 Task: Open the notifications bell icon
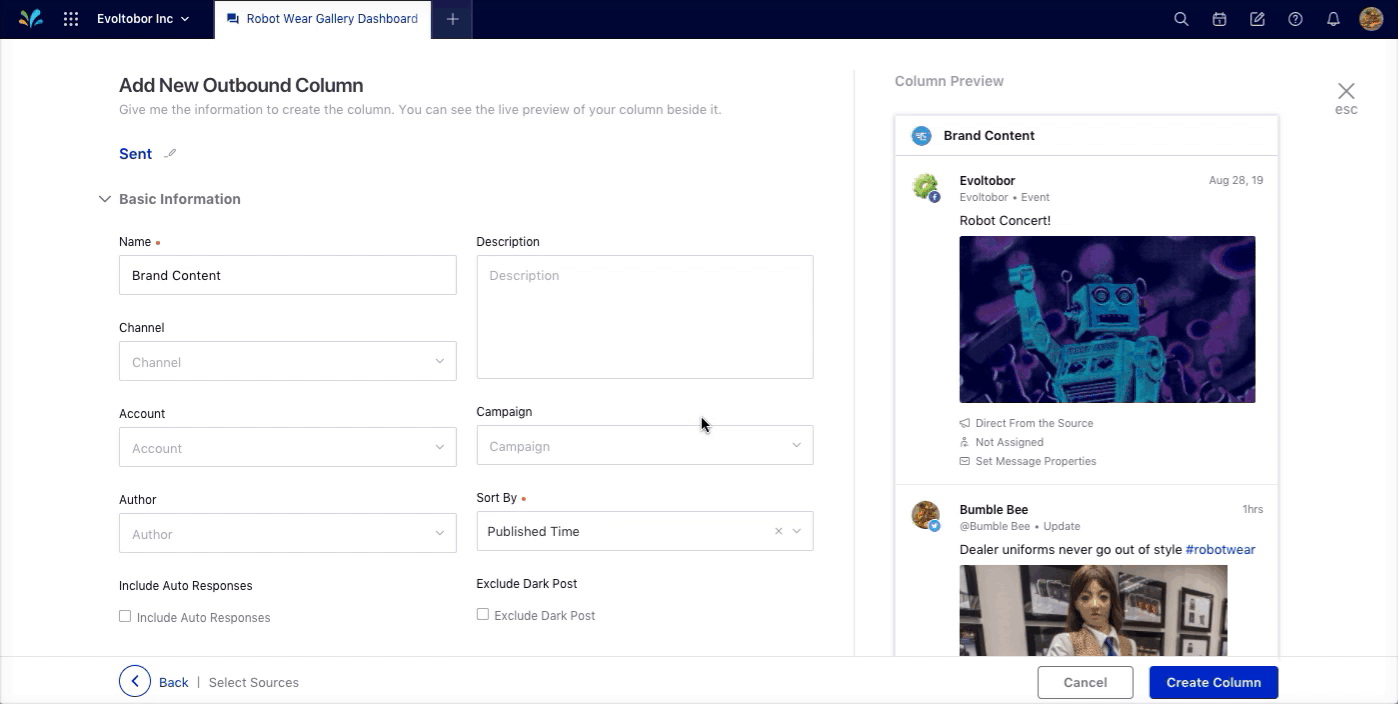[1333, 19]
